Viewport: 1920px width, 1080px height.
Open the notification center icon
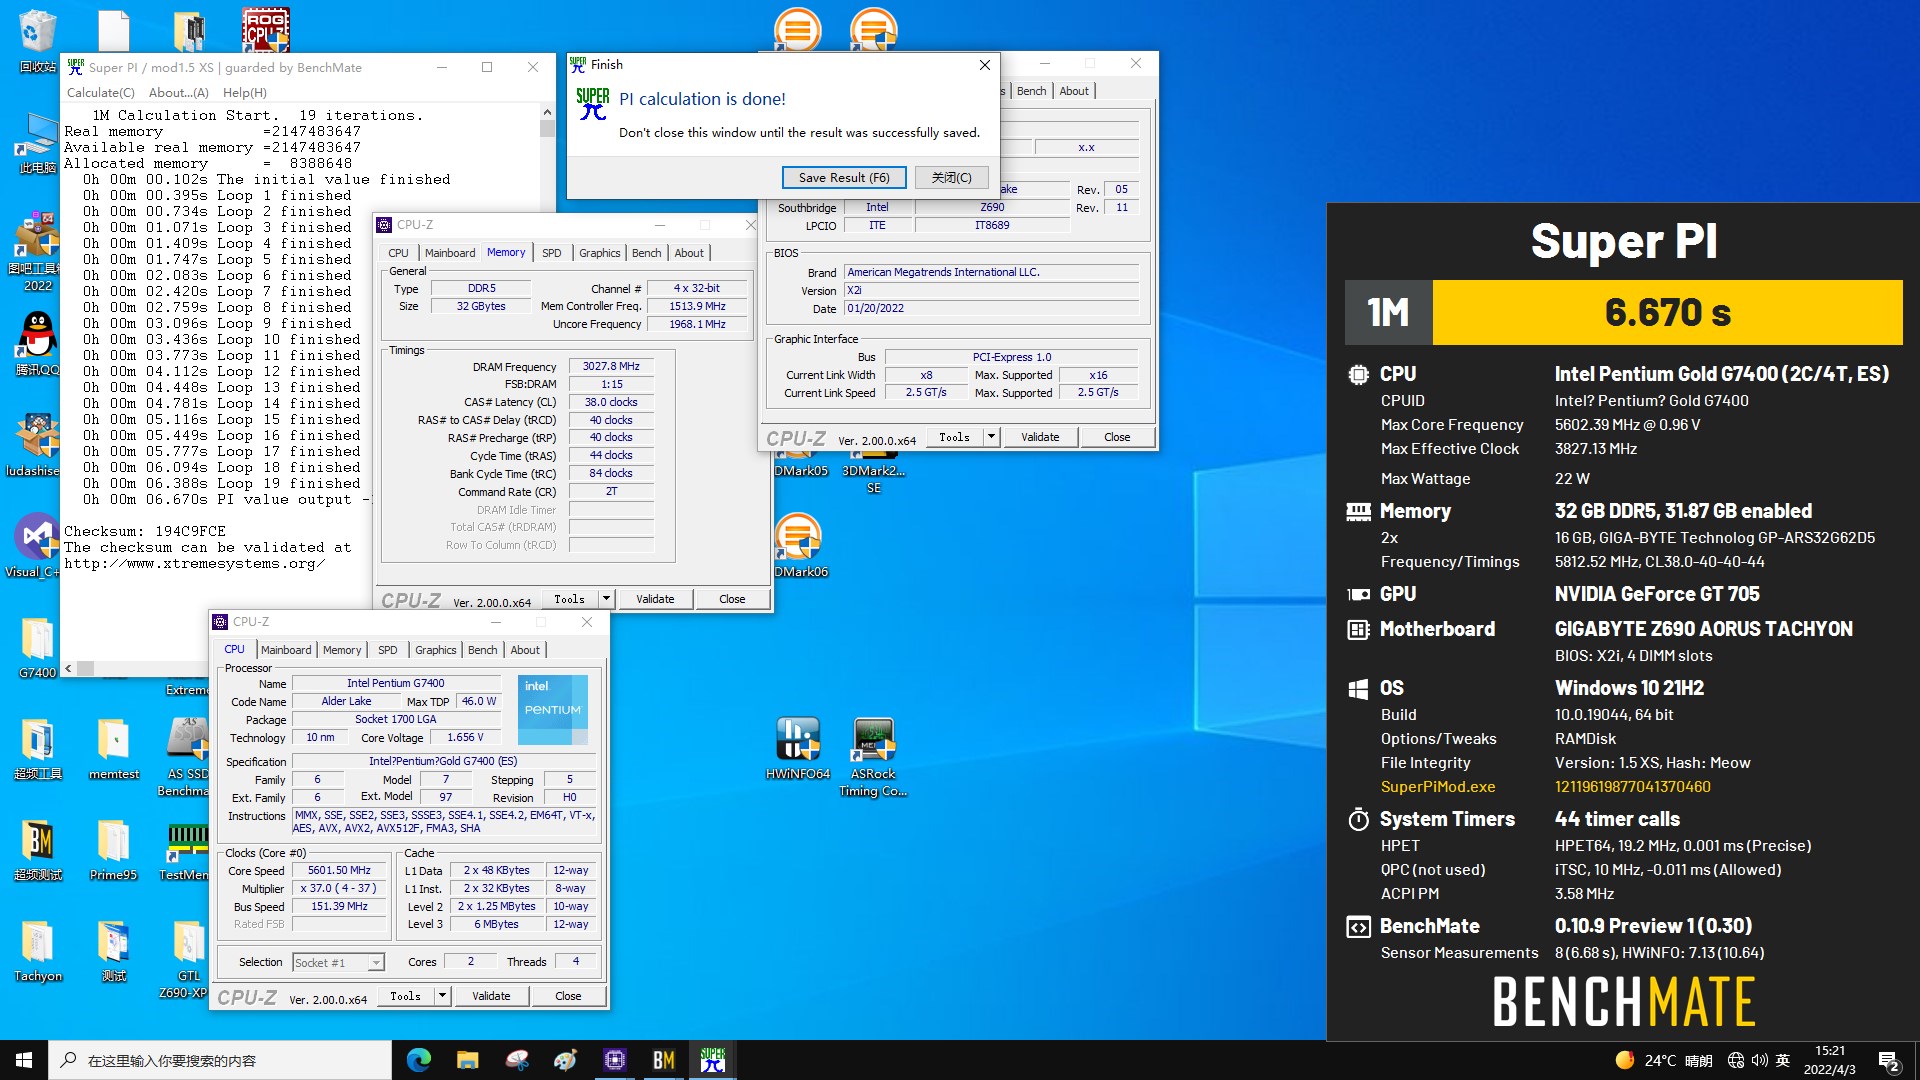1889,1060
